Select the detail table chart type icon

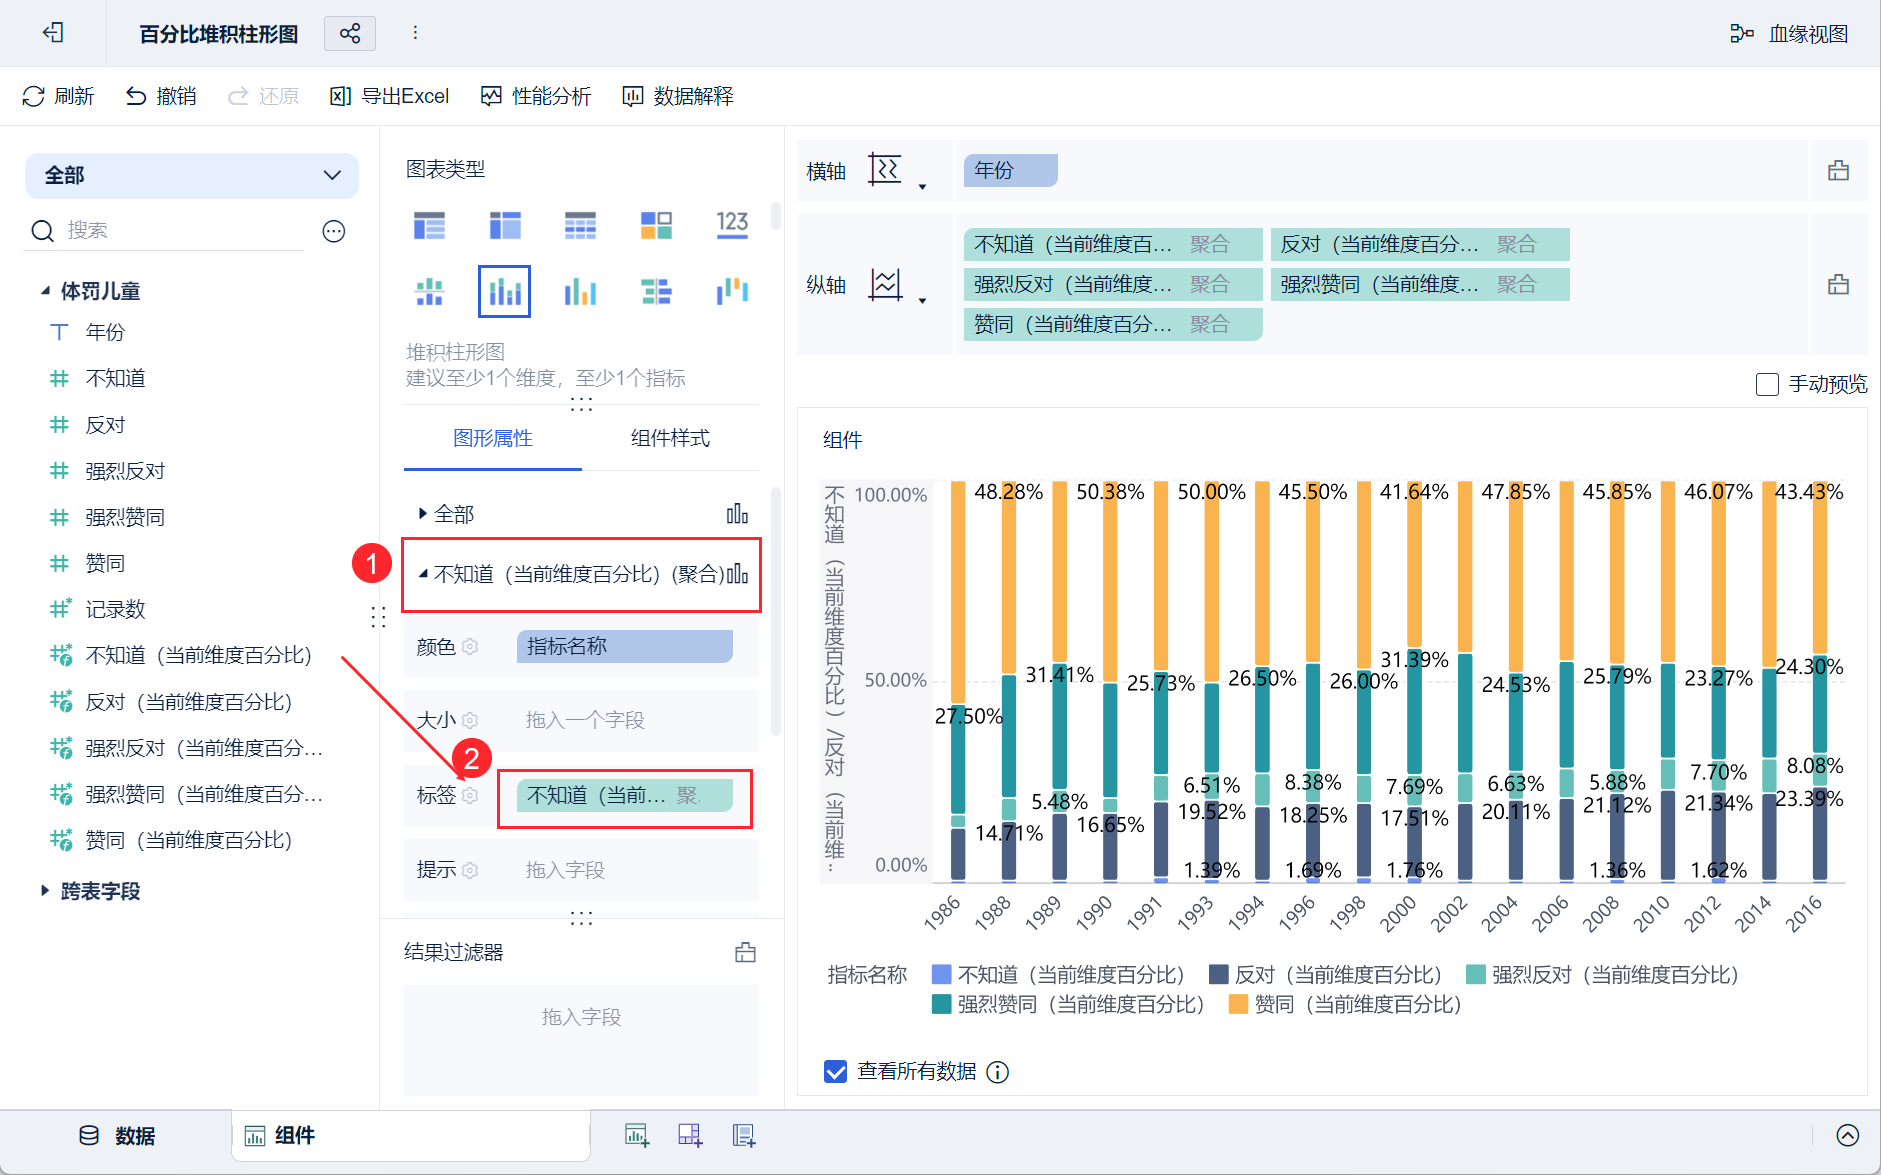tap(580, 225)
